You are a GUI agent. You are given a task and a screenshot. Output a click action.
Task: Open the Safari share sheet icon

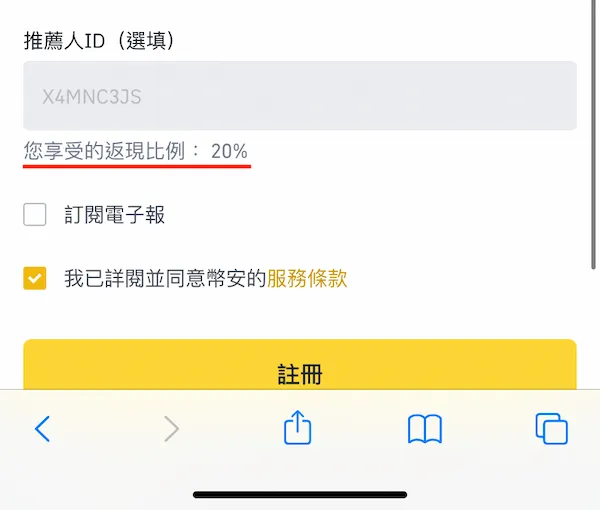click(297, 427)
